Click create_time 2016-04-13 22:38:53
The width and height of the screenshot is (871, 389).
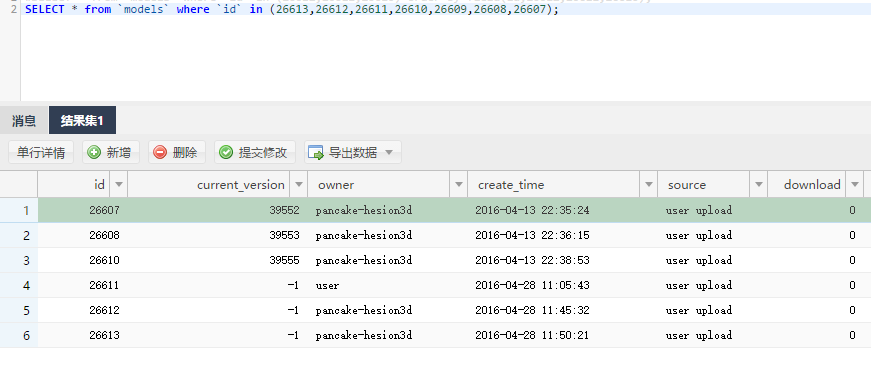532,260
